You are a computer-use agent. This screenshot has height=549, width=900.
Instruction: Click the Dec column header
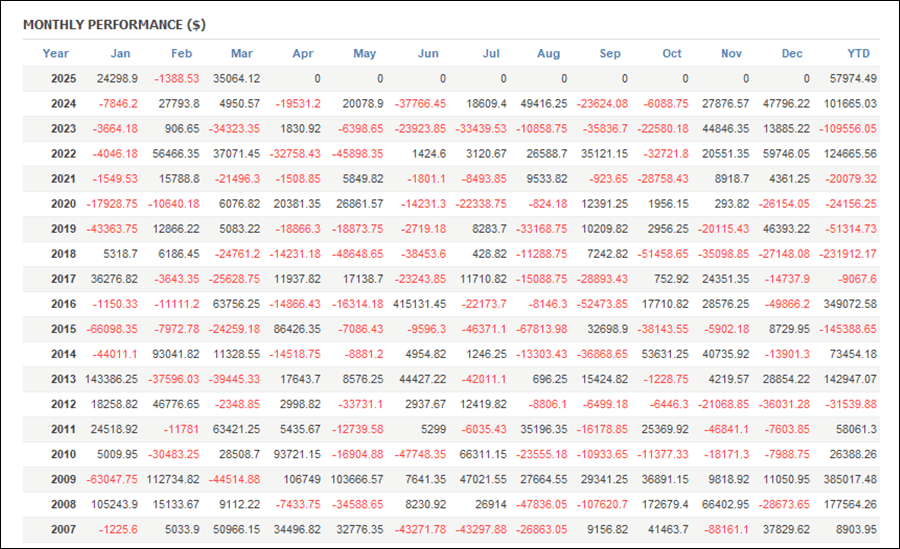click(792, 53)
